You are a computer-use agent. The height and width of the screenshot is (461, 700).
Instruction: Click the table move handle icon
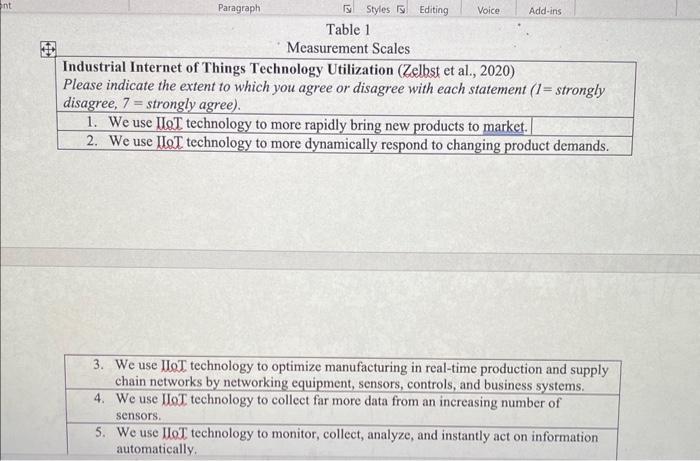pos(48,49)
